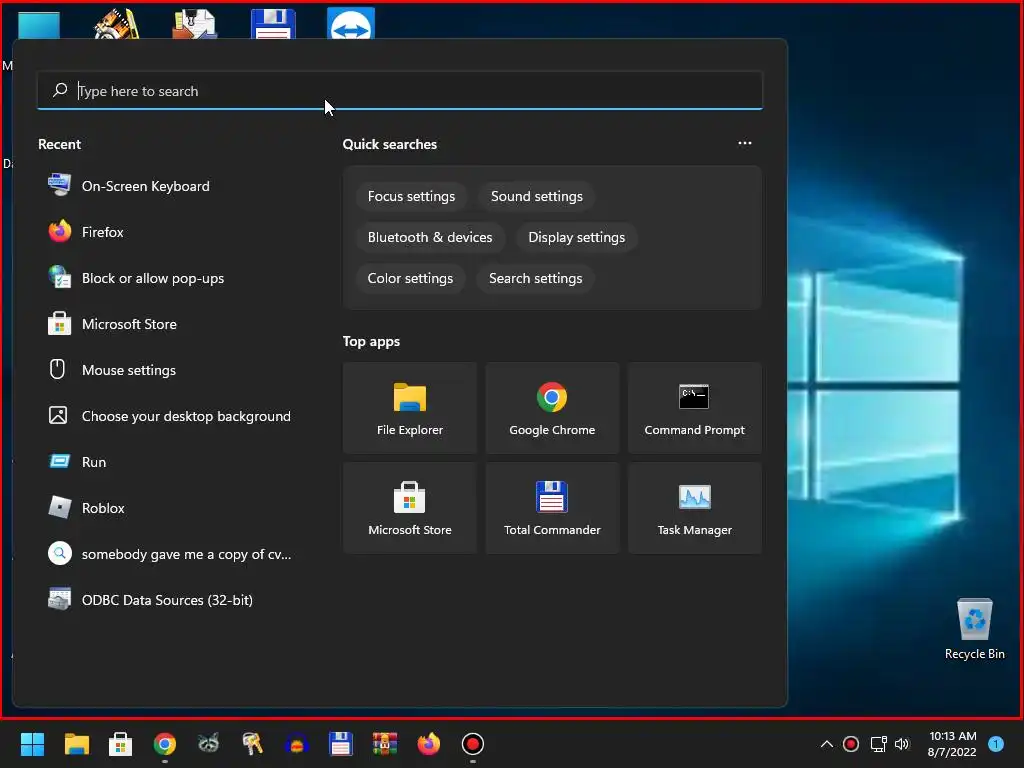Select the Recycle Bin desktop icon

pos(974,630)
